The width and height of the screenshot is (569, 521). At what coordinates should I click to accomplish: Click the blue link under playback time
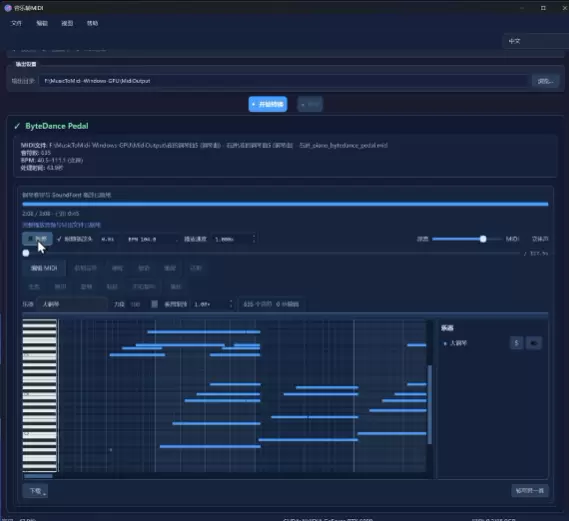pos(61,225)
